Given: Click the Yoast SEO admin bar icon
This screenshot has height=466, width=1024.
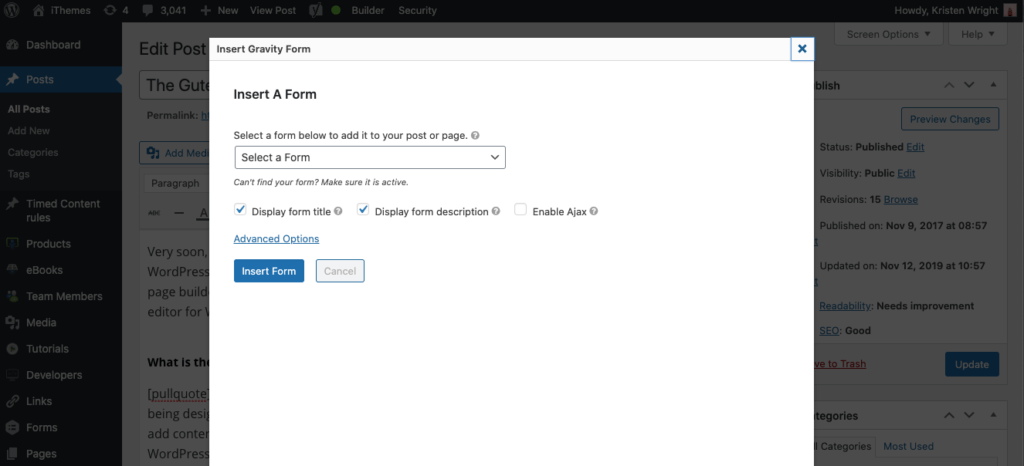Looking at the screenshot, I should pos(318,10).
